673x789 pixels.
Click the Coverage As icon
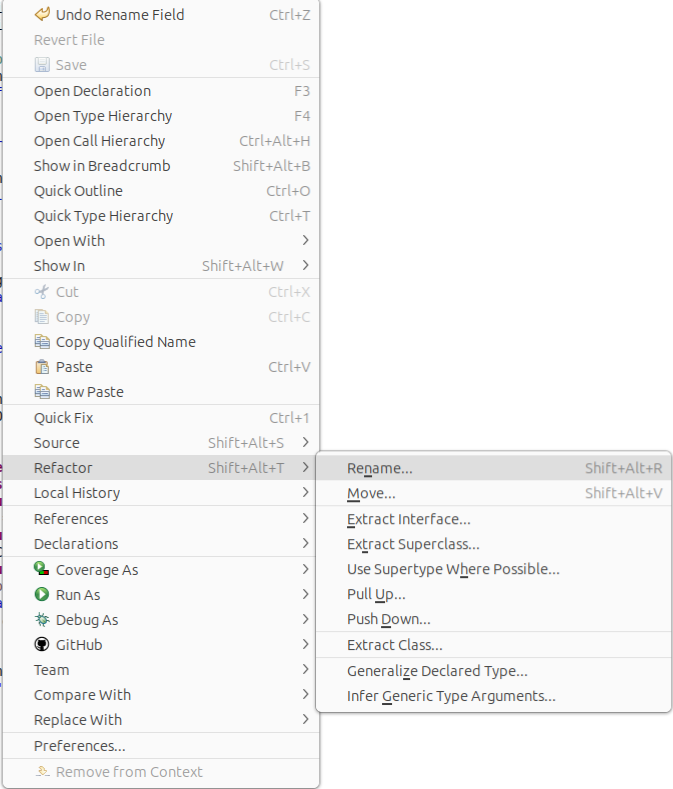(42, 569)
